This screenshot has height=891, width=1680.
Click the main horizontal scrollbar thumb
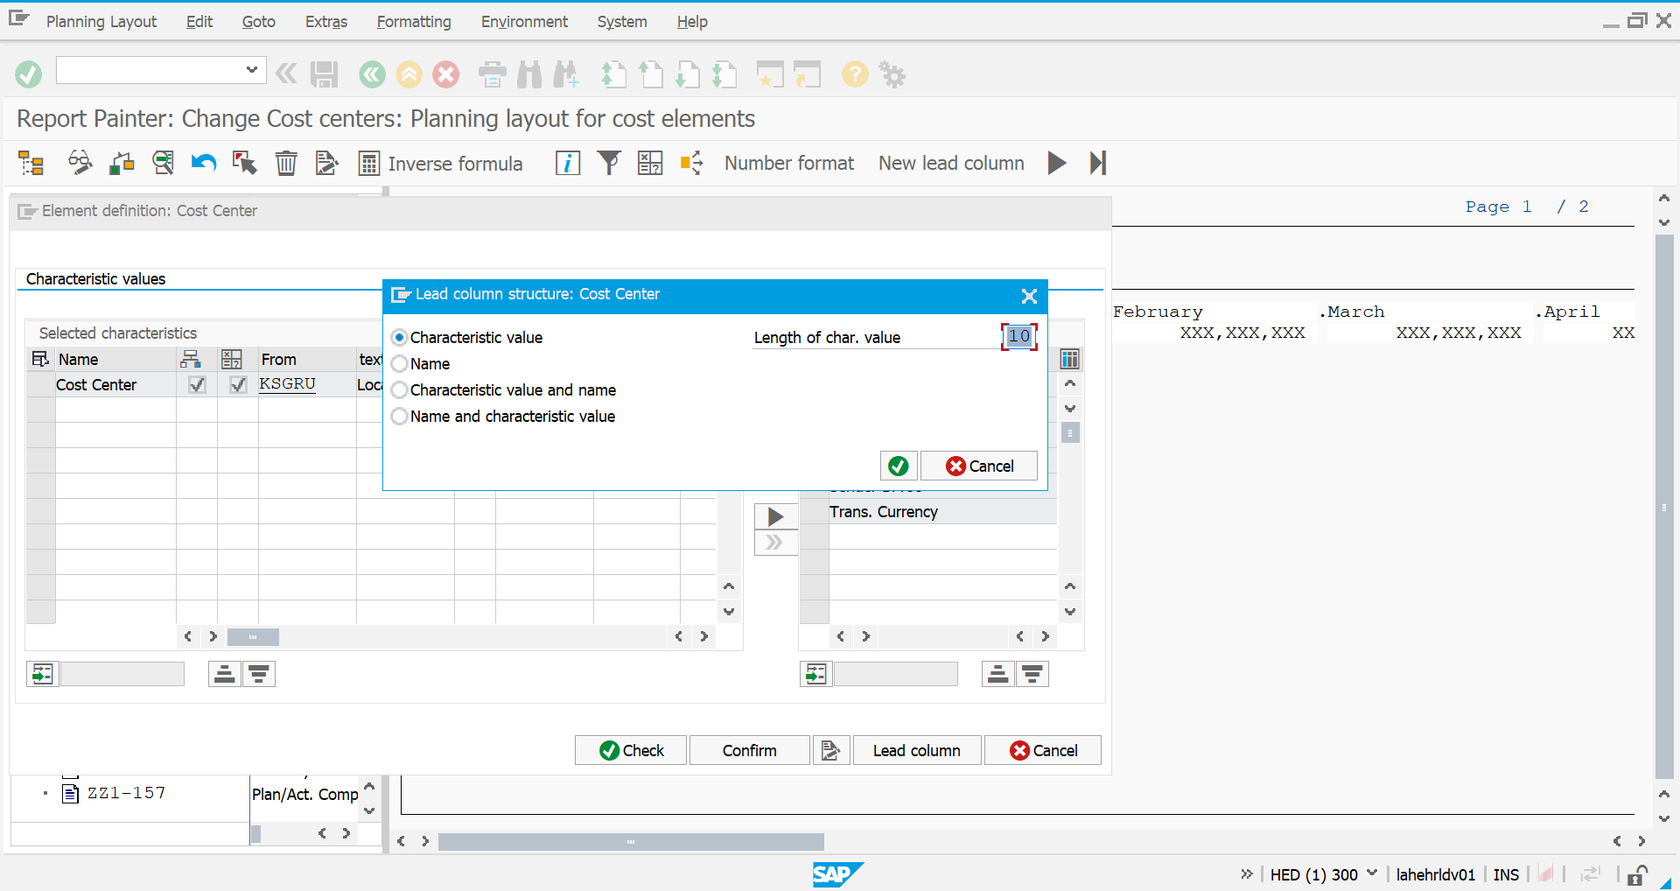pyautogui.click(x=631, y=842)
